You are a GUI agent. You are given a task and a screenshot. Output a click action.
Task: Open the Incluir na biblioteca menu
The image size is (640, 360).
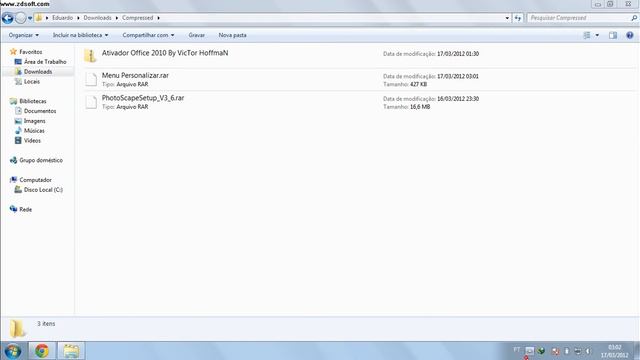[80, 35]
